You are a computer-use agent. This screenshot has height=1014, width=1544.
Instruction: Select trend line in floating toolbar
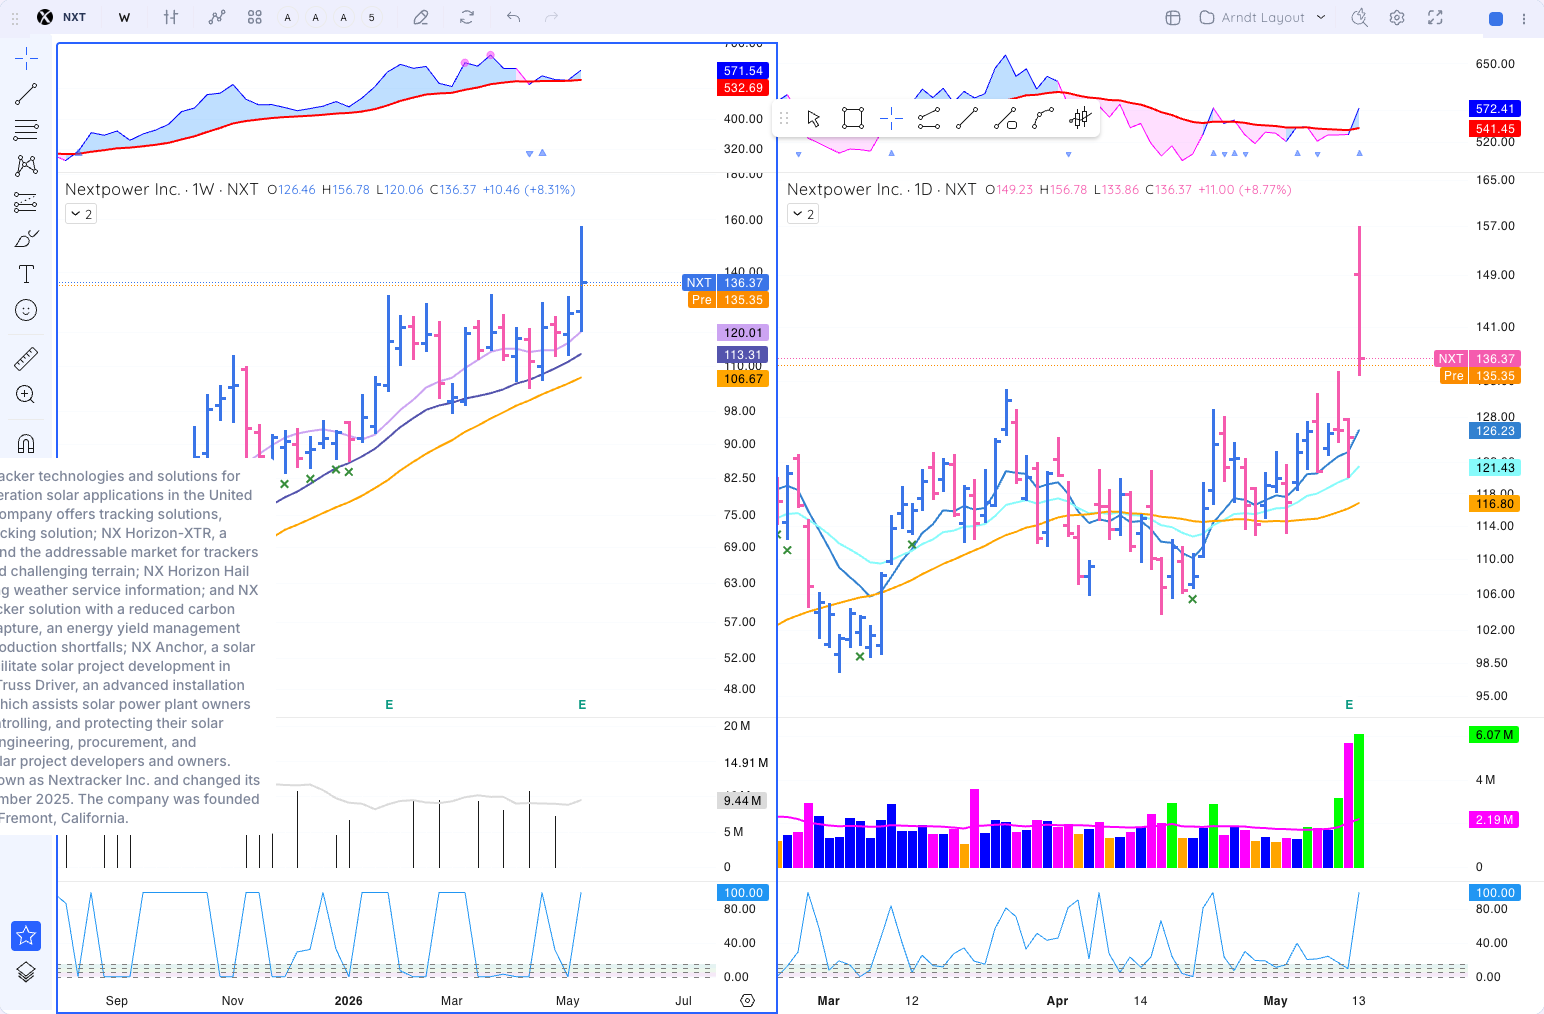point(967,119)
